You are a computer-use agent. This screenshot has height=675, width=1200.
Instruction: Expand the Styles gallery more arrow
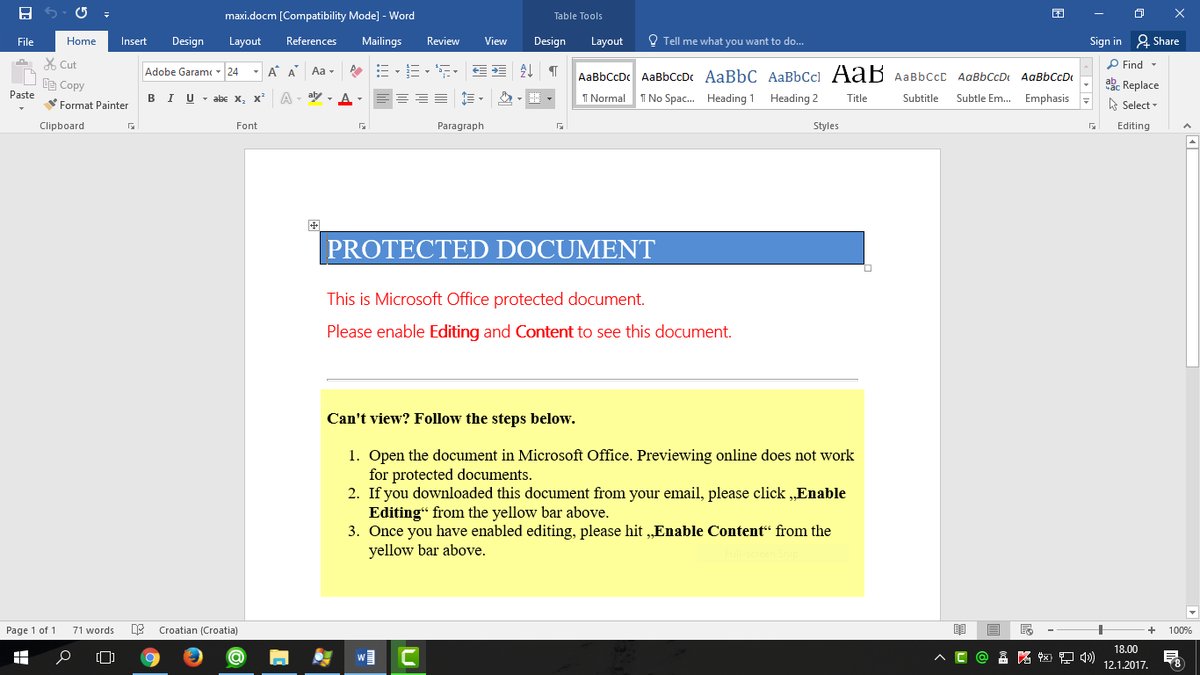(1086, 102)
